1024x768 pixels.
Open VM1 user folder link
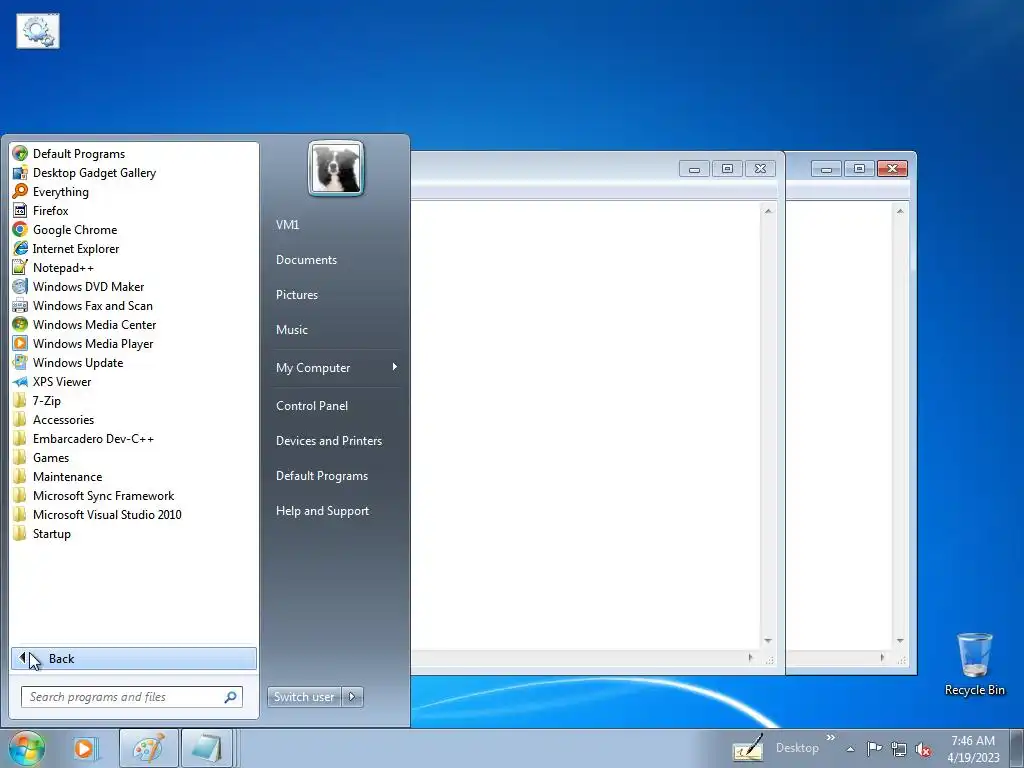click(287, 225)
